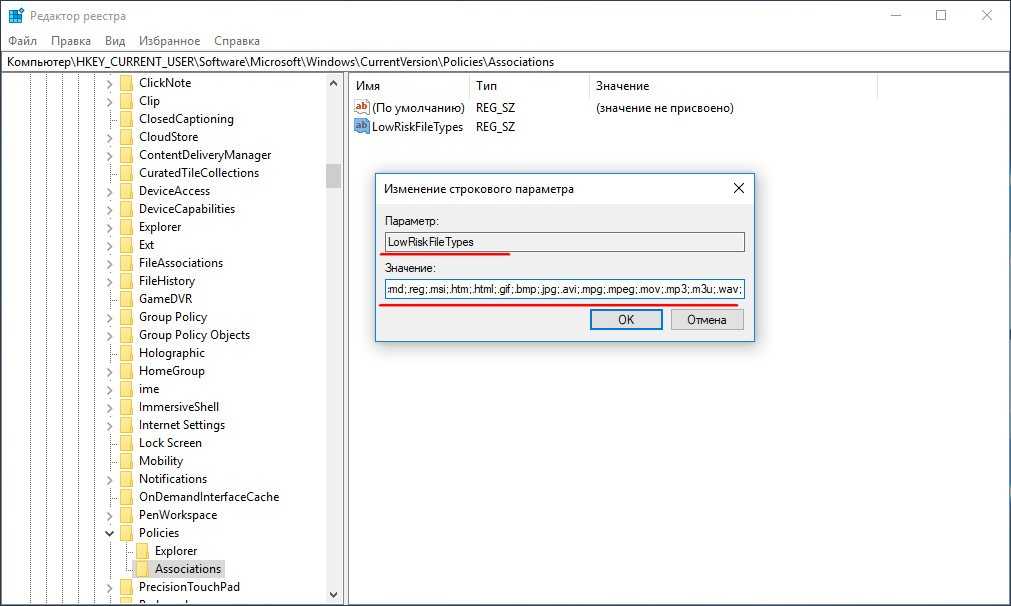This screenshot has height=606, width=1011.
Task: Click the CloudStore folder icon
Action: tap(126, 137)
